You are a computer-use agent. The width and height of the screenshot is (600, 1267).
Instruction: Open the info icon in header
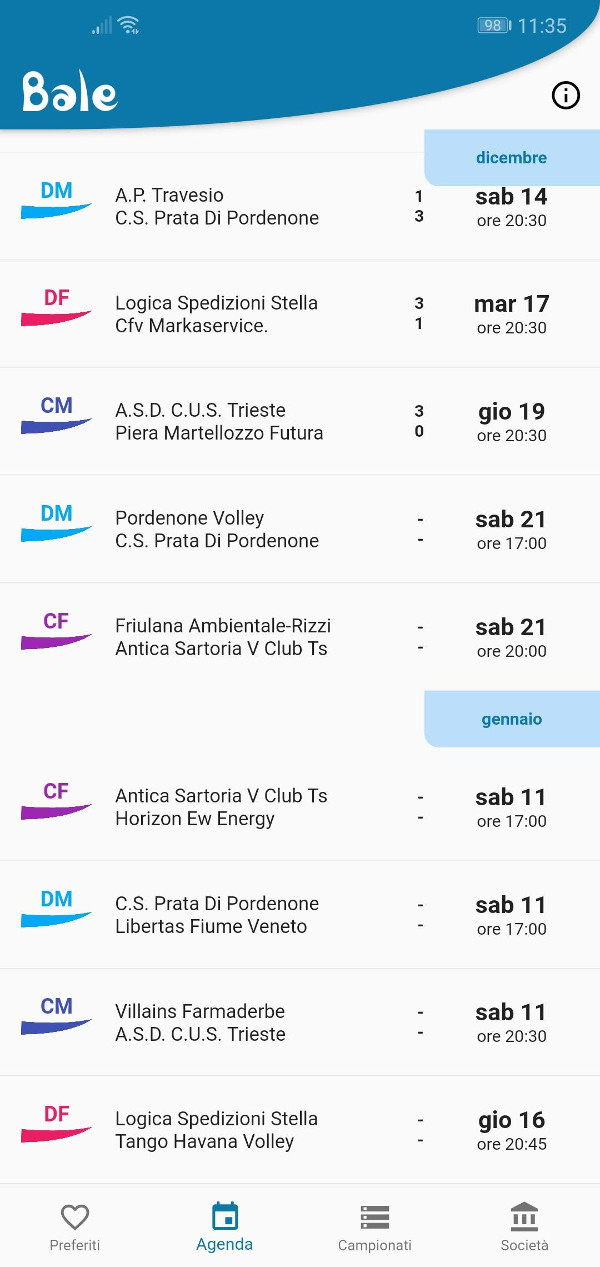(566, 95)
